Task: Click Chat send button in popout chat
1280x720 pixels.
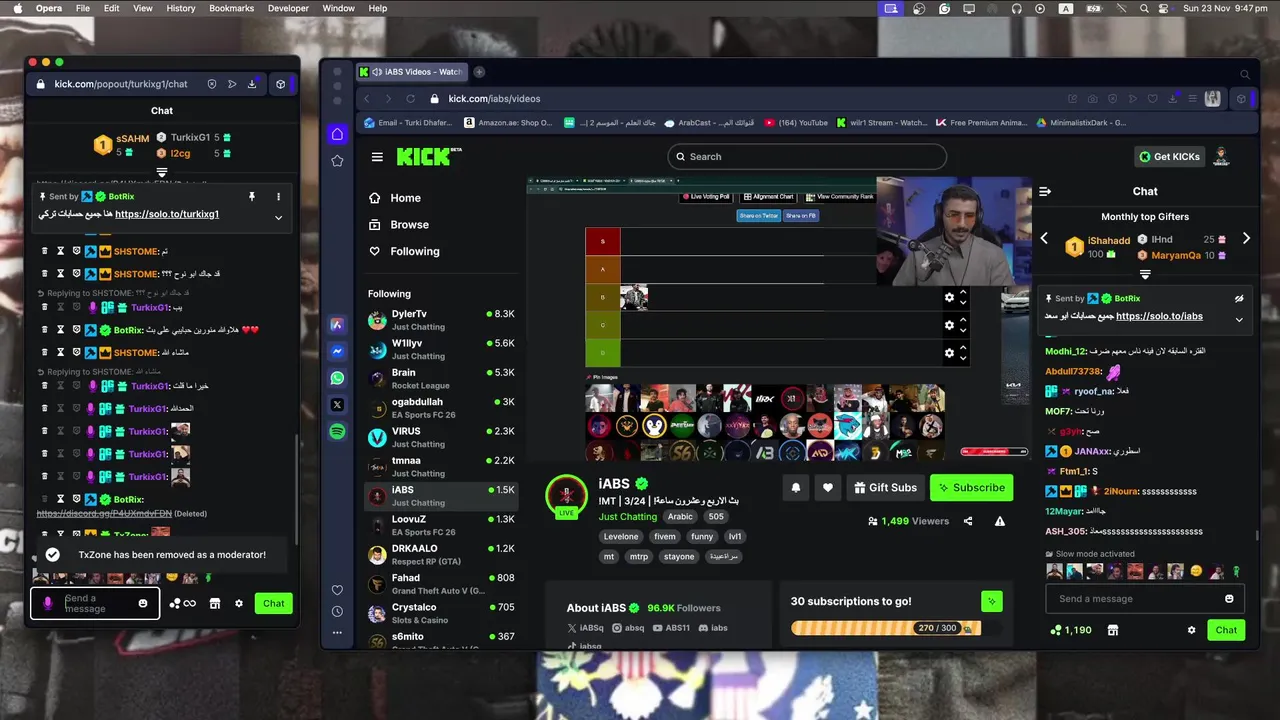Action: pos(274,603)
